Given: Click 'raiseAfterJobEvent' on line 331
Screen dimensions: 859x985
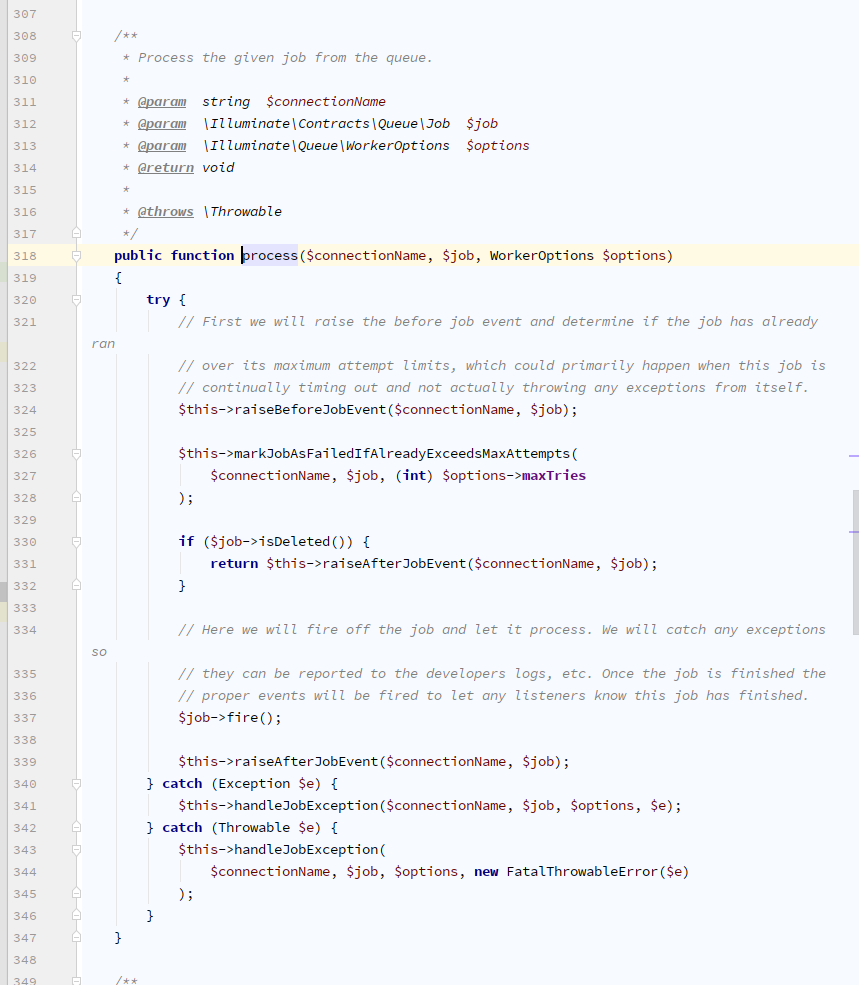Looking at the screenshot, I should (x=394, y=563).
